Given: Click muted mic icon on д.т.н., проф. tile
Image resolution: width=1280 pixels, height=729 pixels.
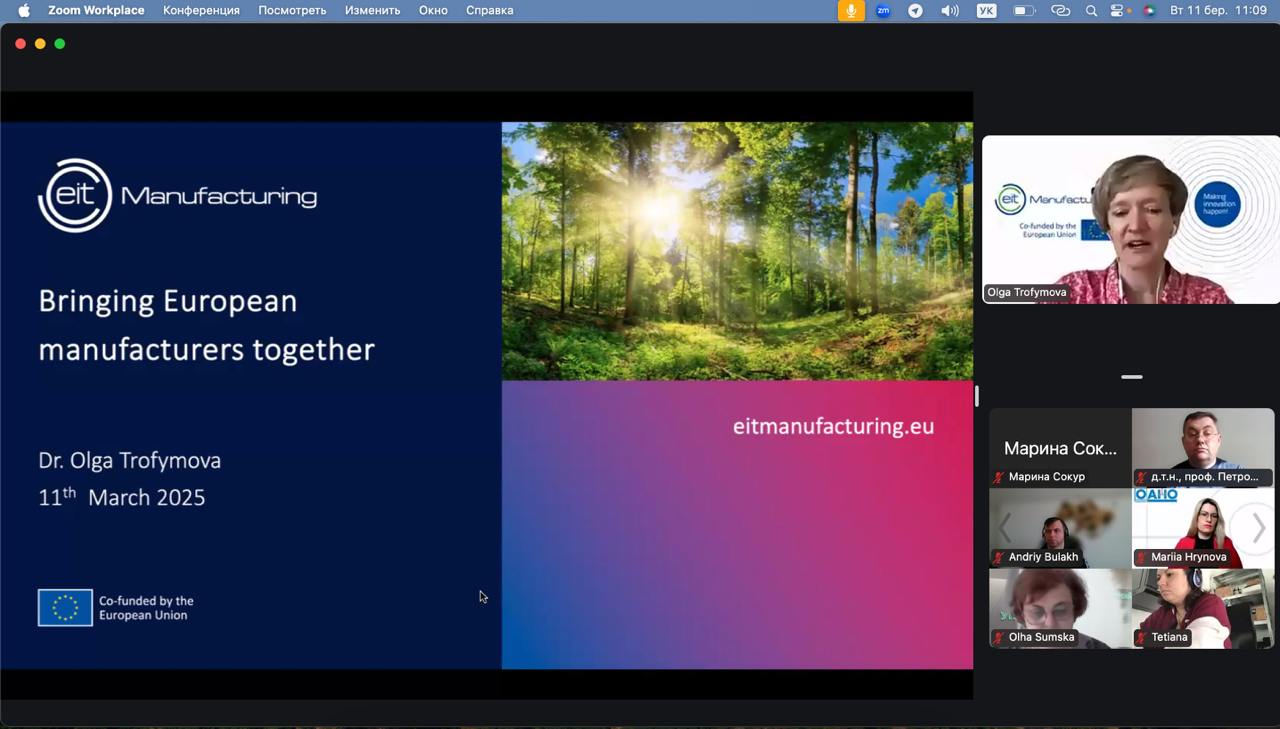Looking at the screenshot, I should [1141, 477].
